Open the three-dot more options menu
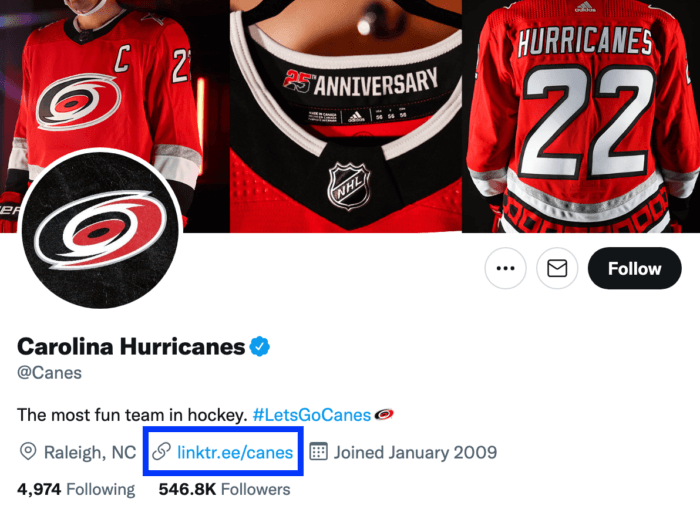 [506, 268]
